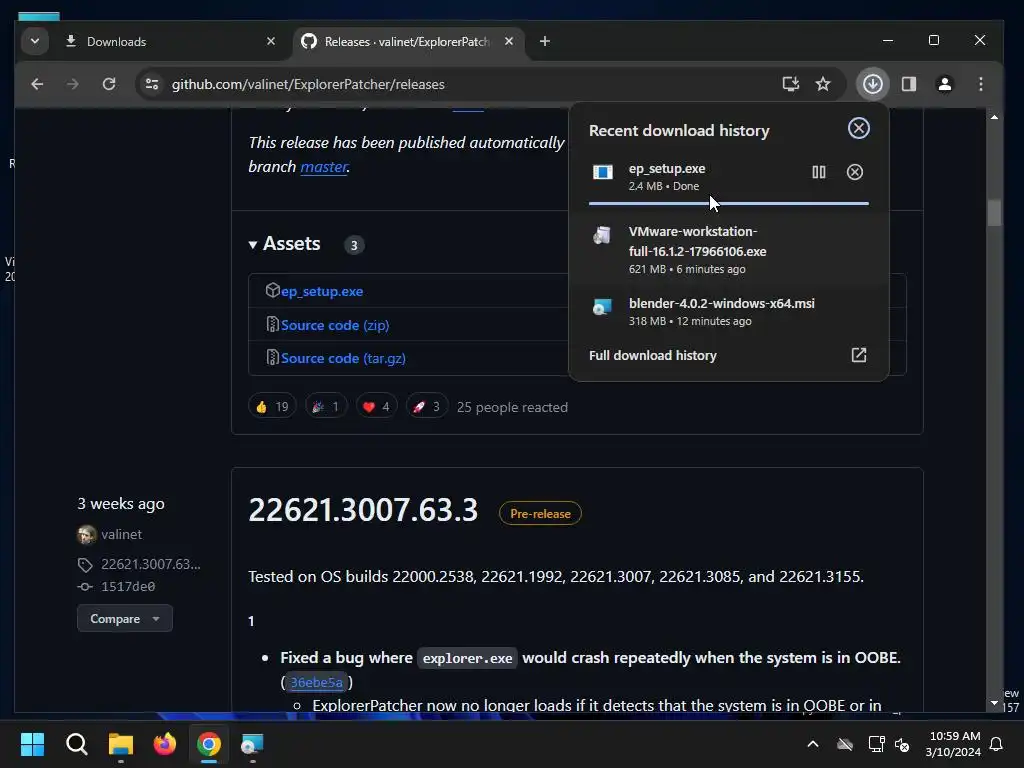The width and height of the screenshot is (1024, 768).
Task: Toggle the Chrome side panel icon
Action: point(909,84)
